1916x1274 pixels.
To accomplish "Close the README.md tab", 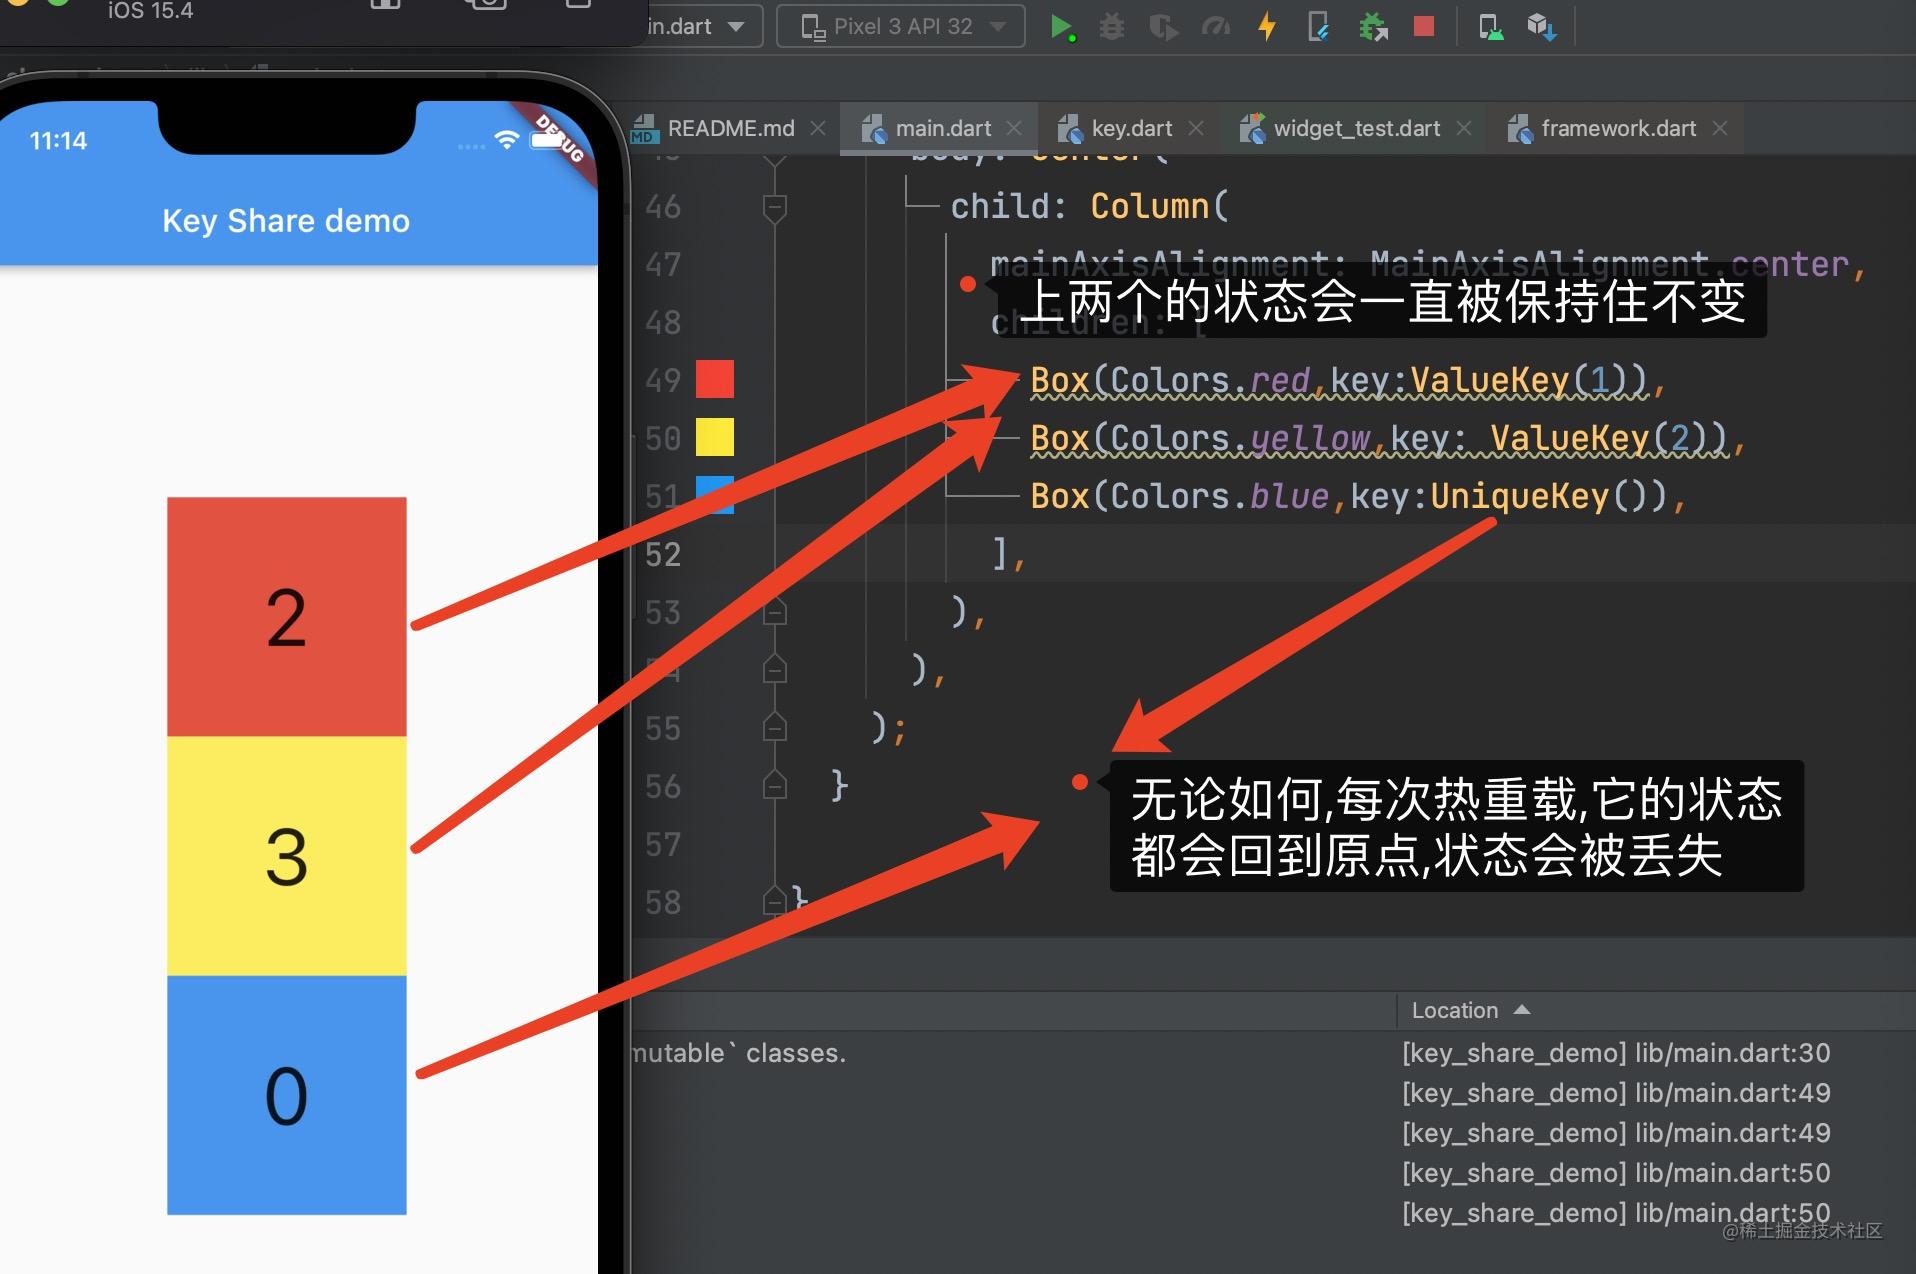I will point(818,129).
